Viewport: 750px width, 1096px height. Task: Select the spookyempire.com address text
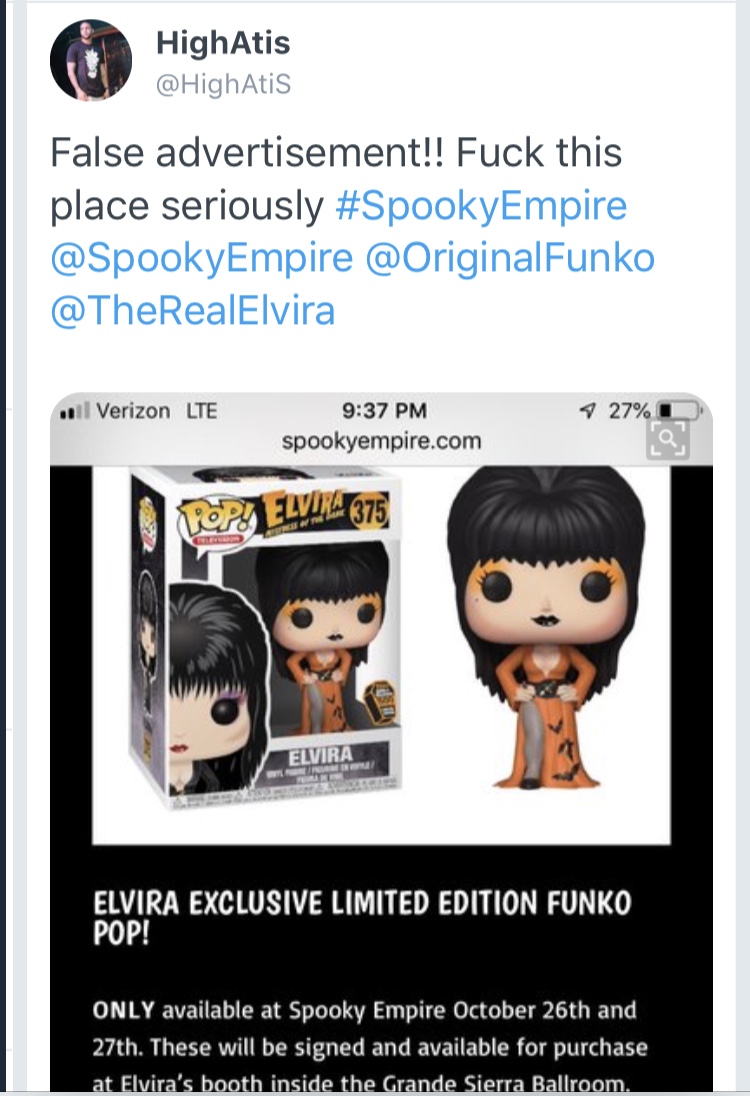[x=382, y=441]
